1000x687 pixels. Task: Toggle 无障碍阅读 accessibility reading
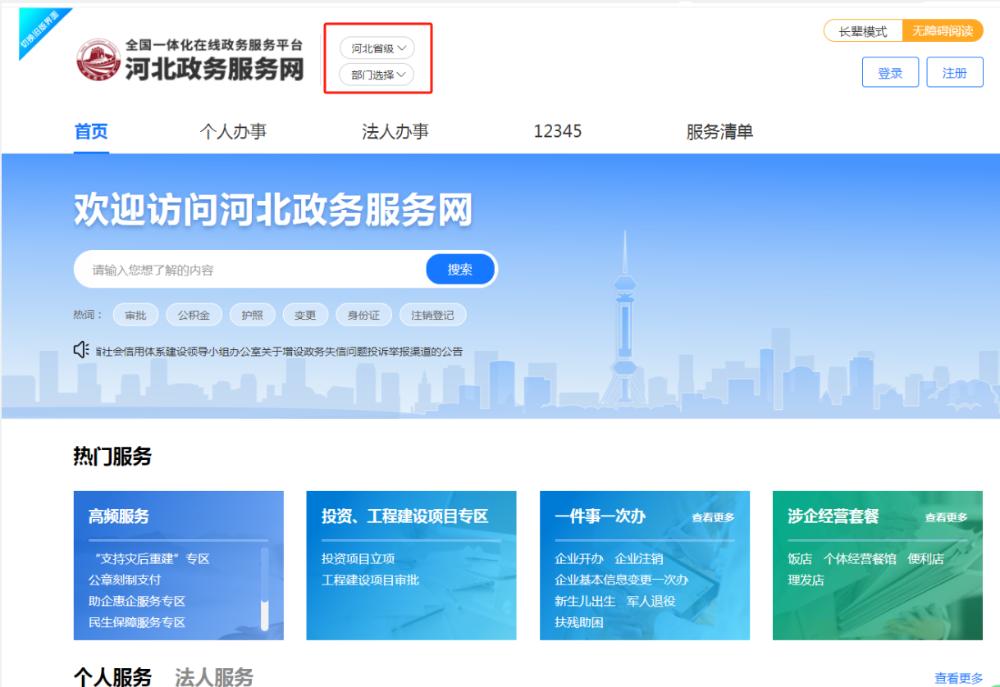click(x=942, y=31)
